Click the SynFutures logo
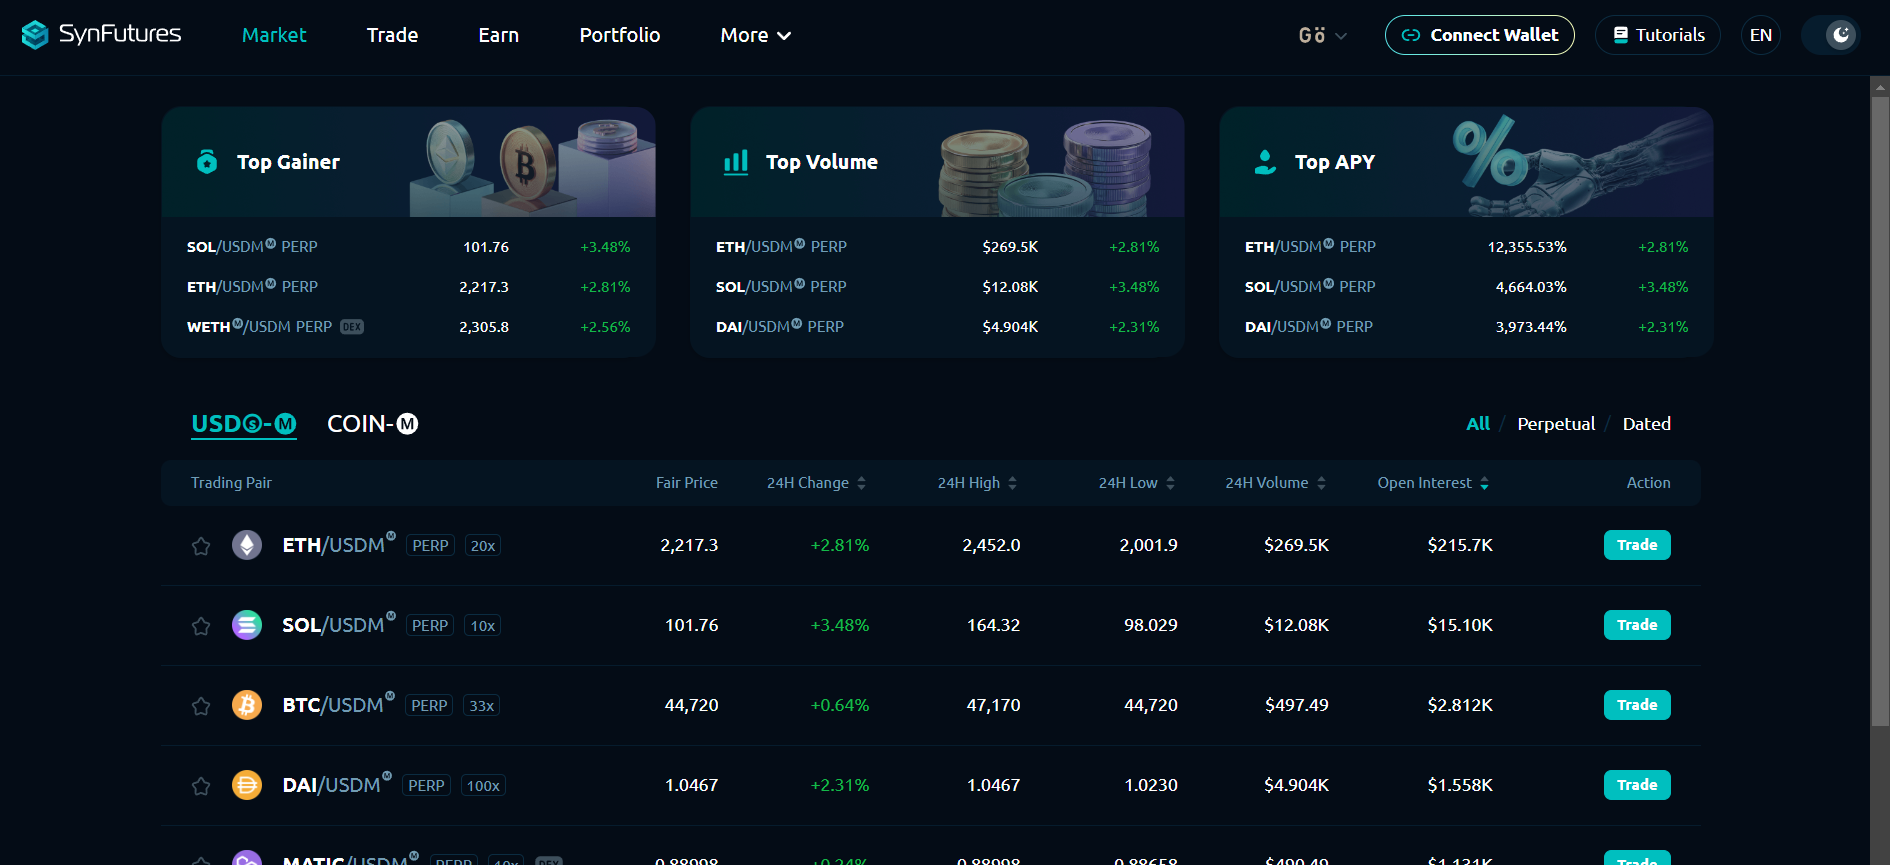1890x865 pixels. (x=101, y=35)
